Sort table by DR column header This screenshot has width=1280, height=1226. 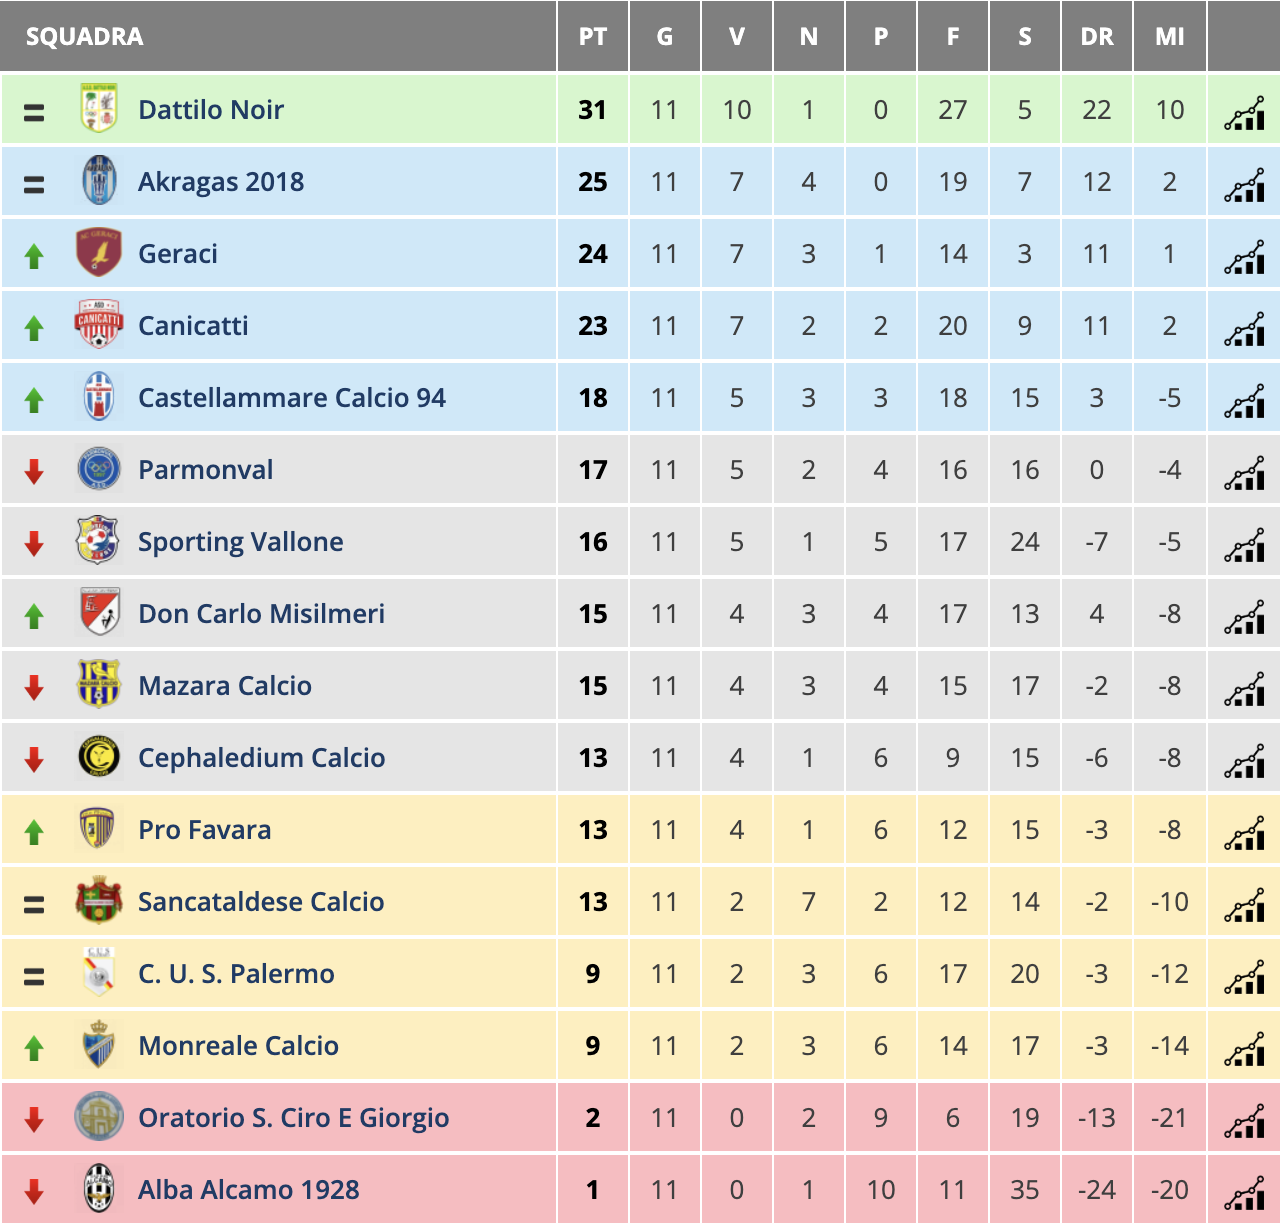[1097, 37]
